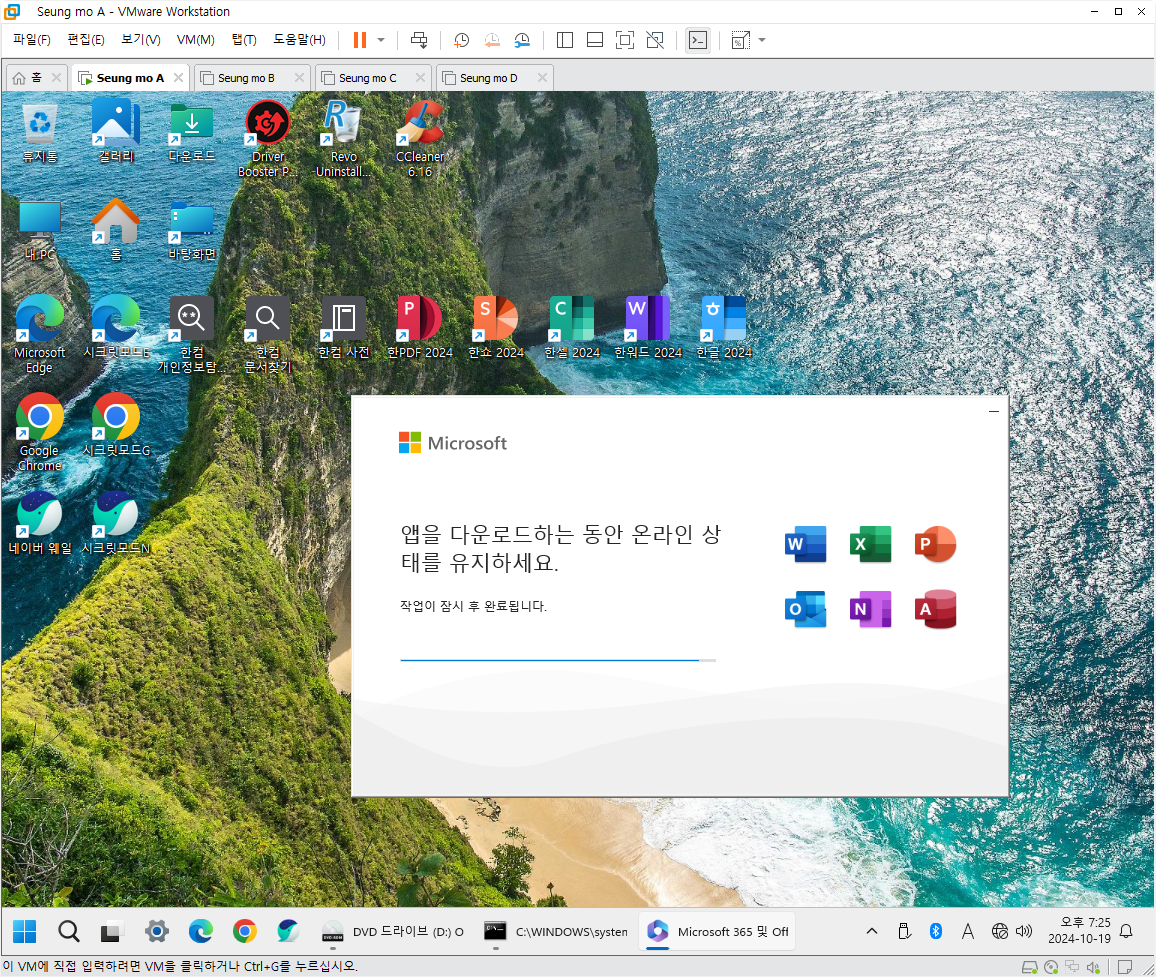Open Task View on the taskbar
Viewport: 1156px width, 977px height.
(x=111, y=931)
